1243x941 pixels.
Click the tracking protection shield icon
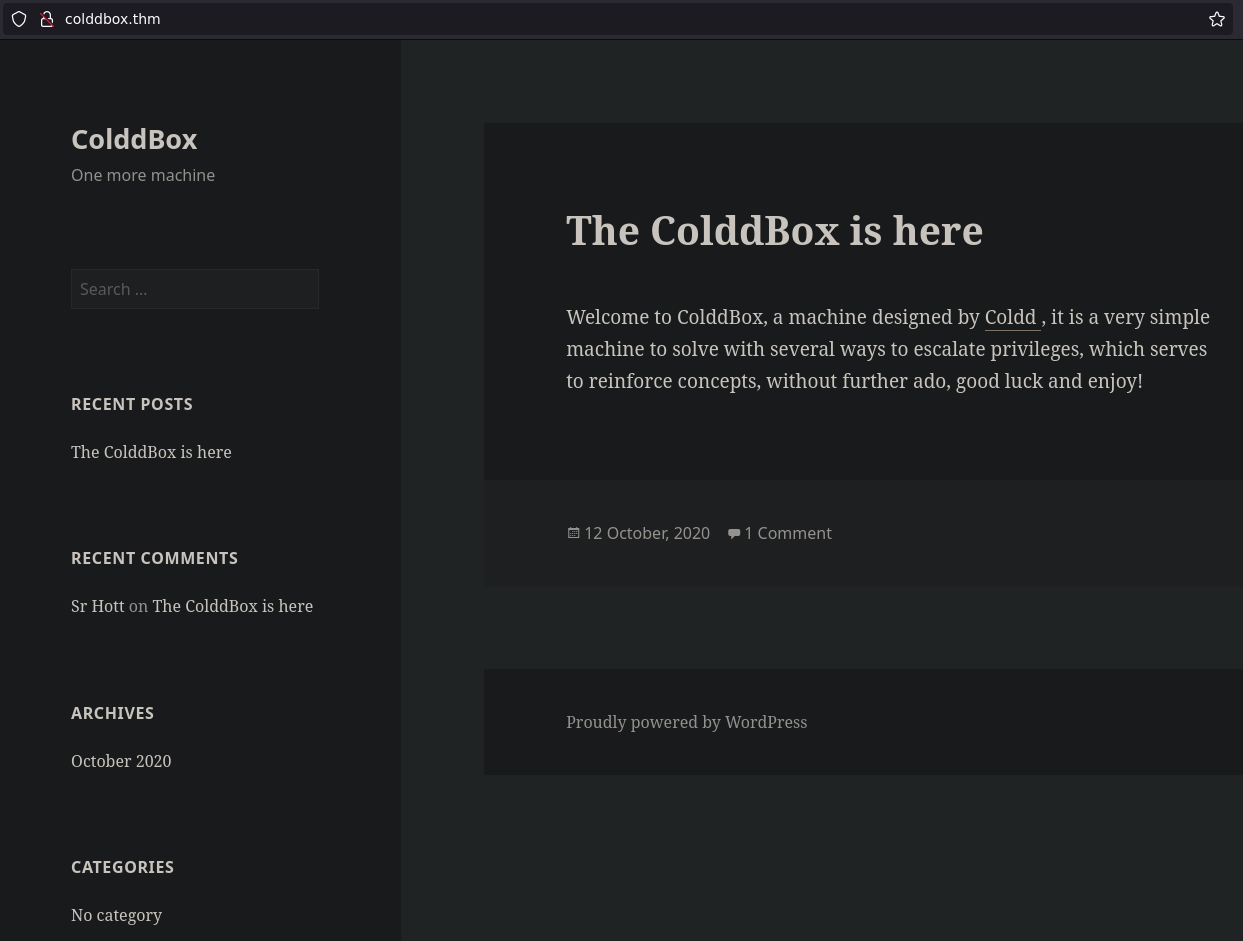click(19, 19)
